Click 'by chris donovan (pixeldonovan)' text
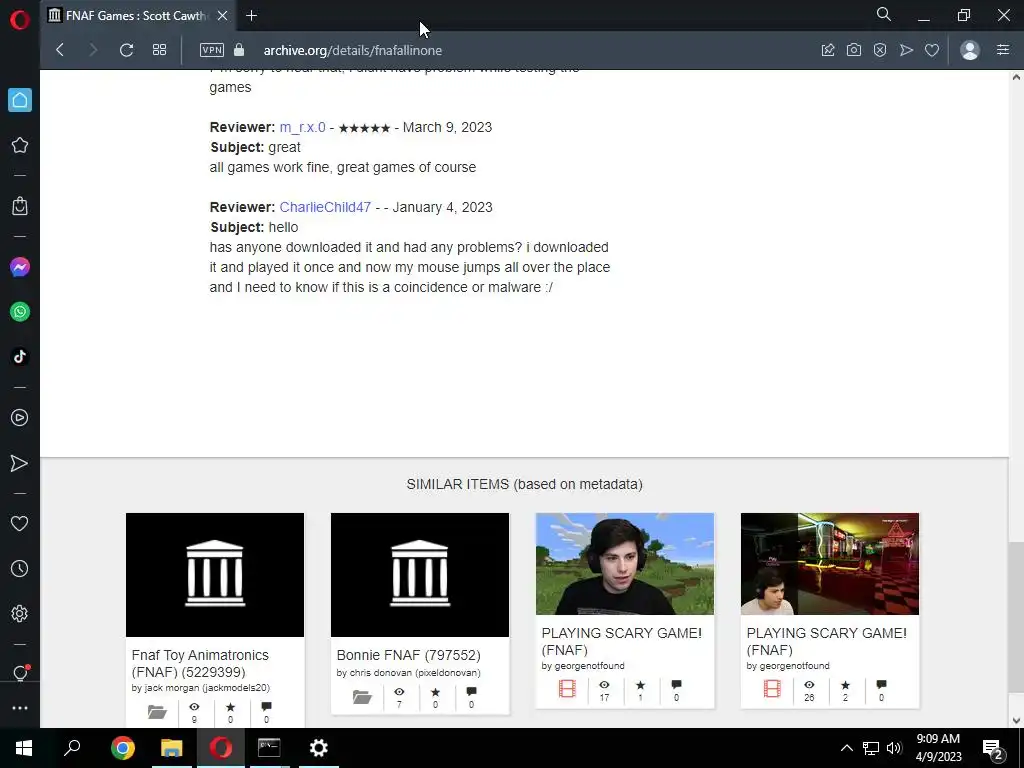Screen dimensions: 1024x768 [x=408, y=673]
